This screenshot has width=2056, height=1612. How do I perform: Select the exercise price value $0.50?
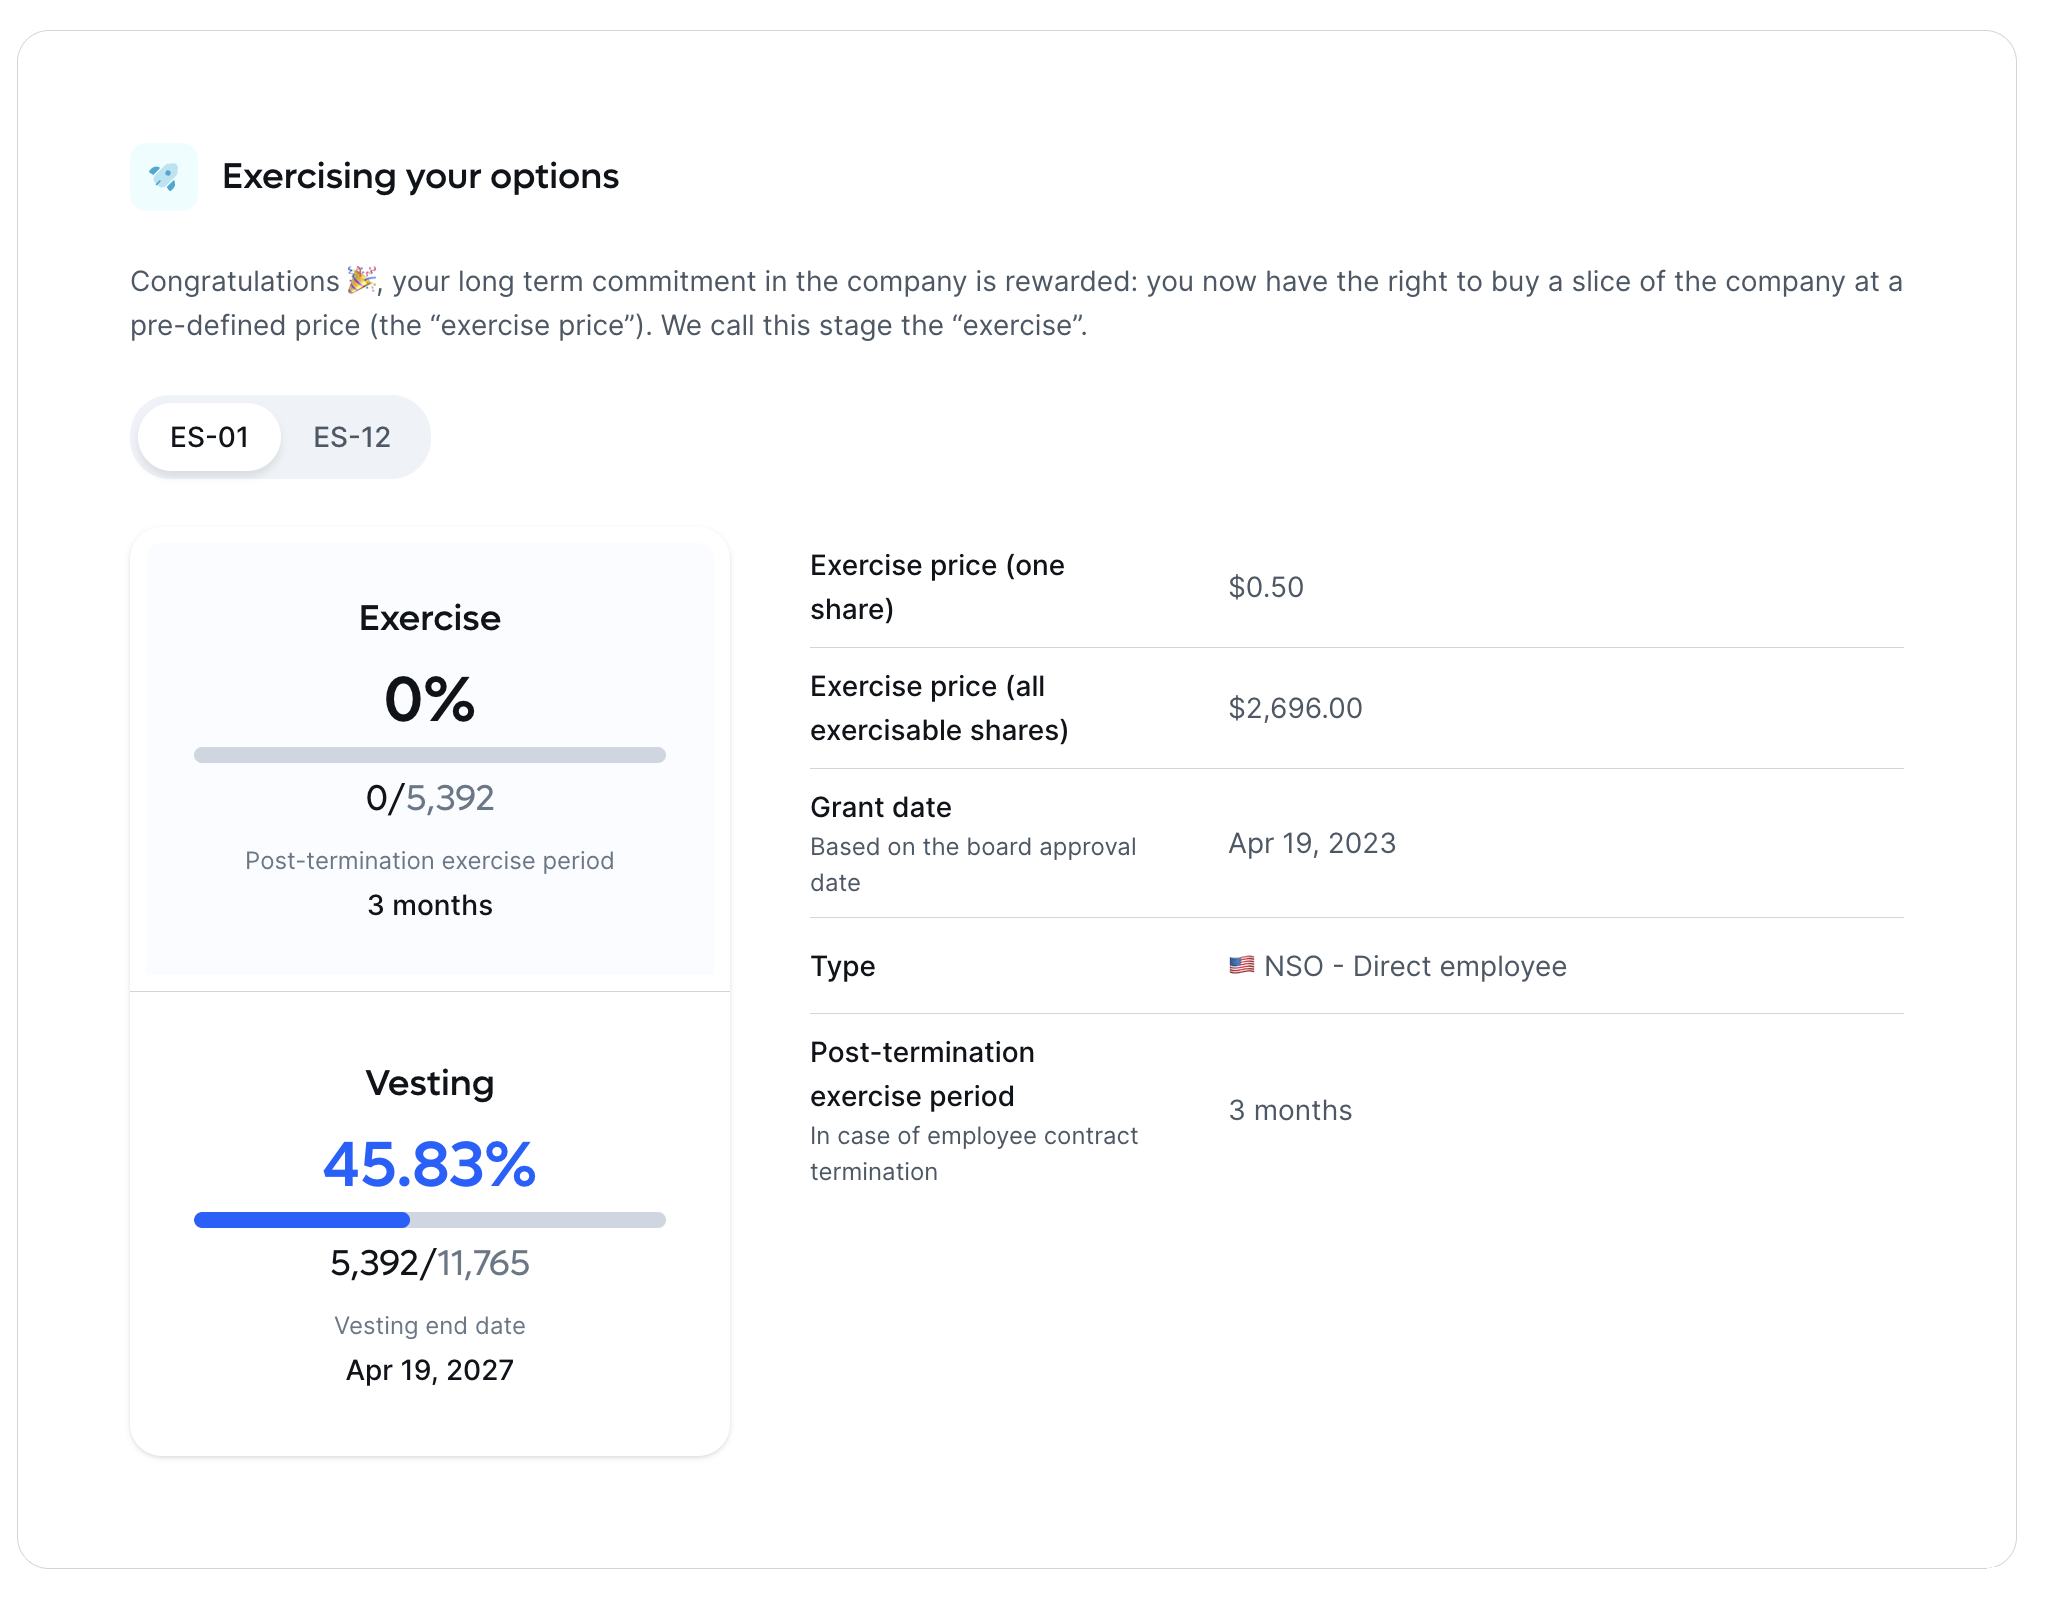tap(1266, 587)
